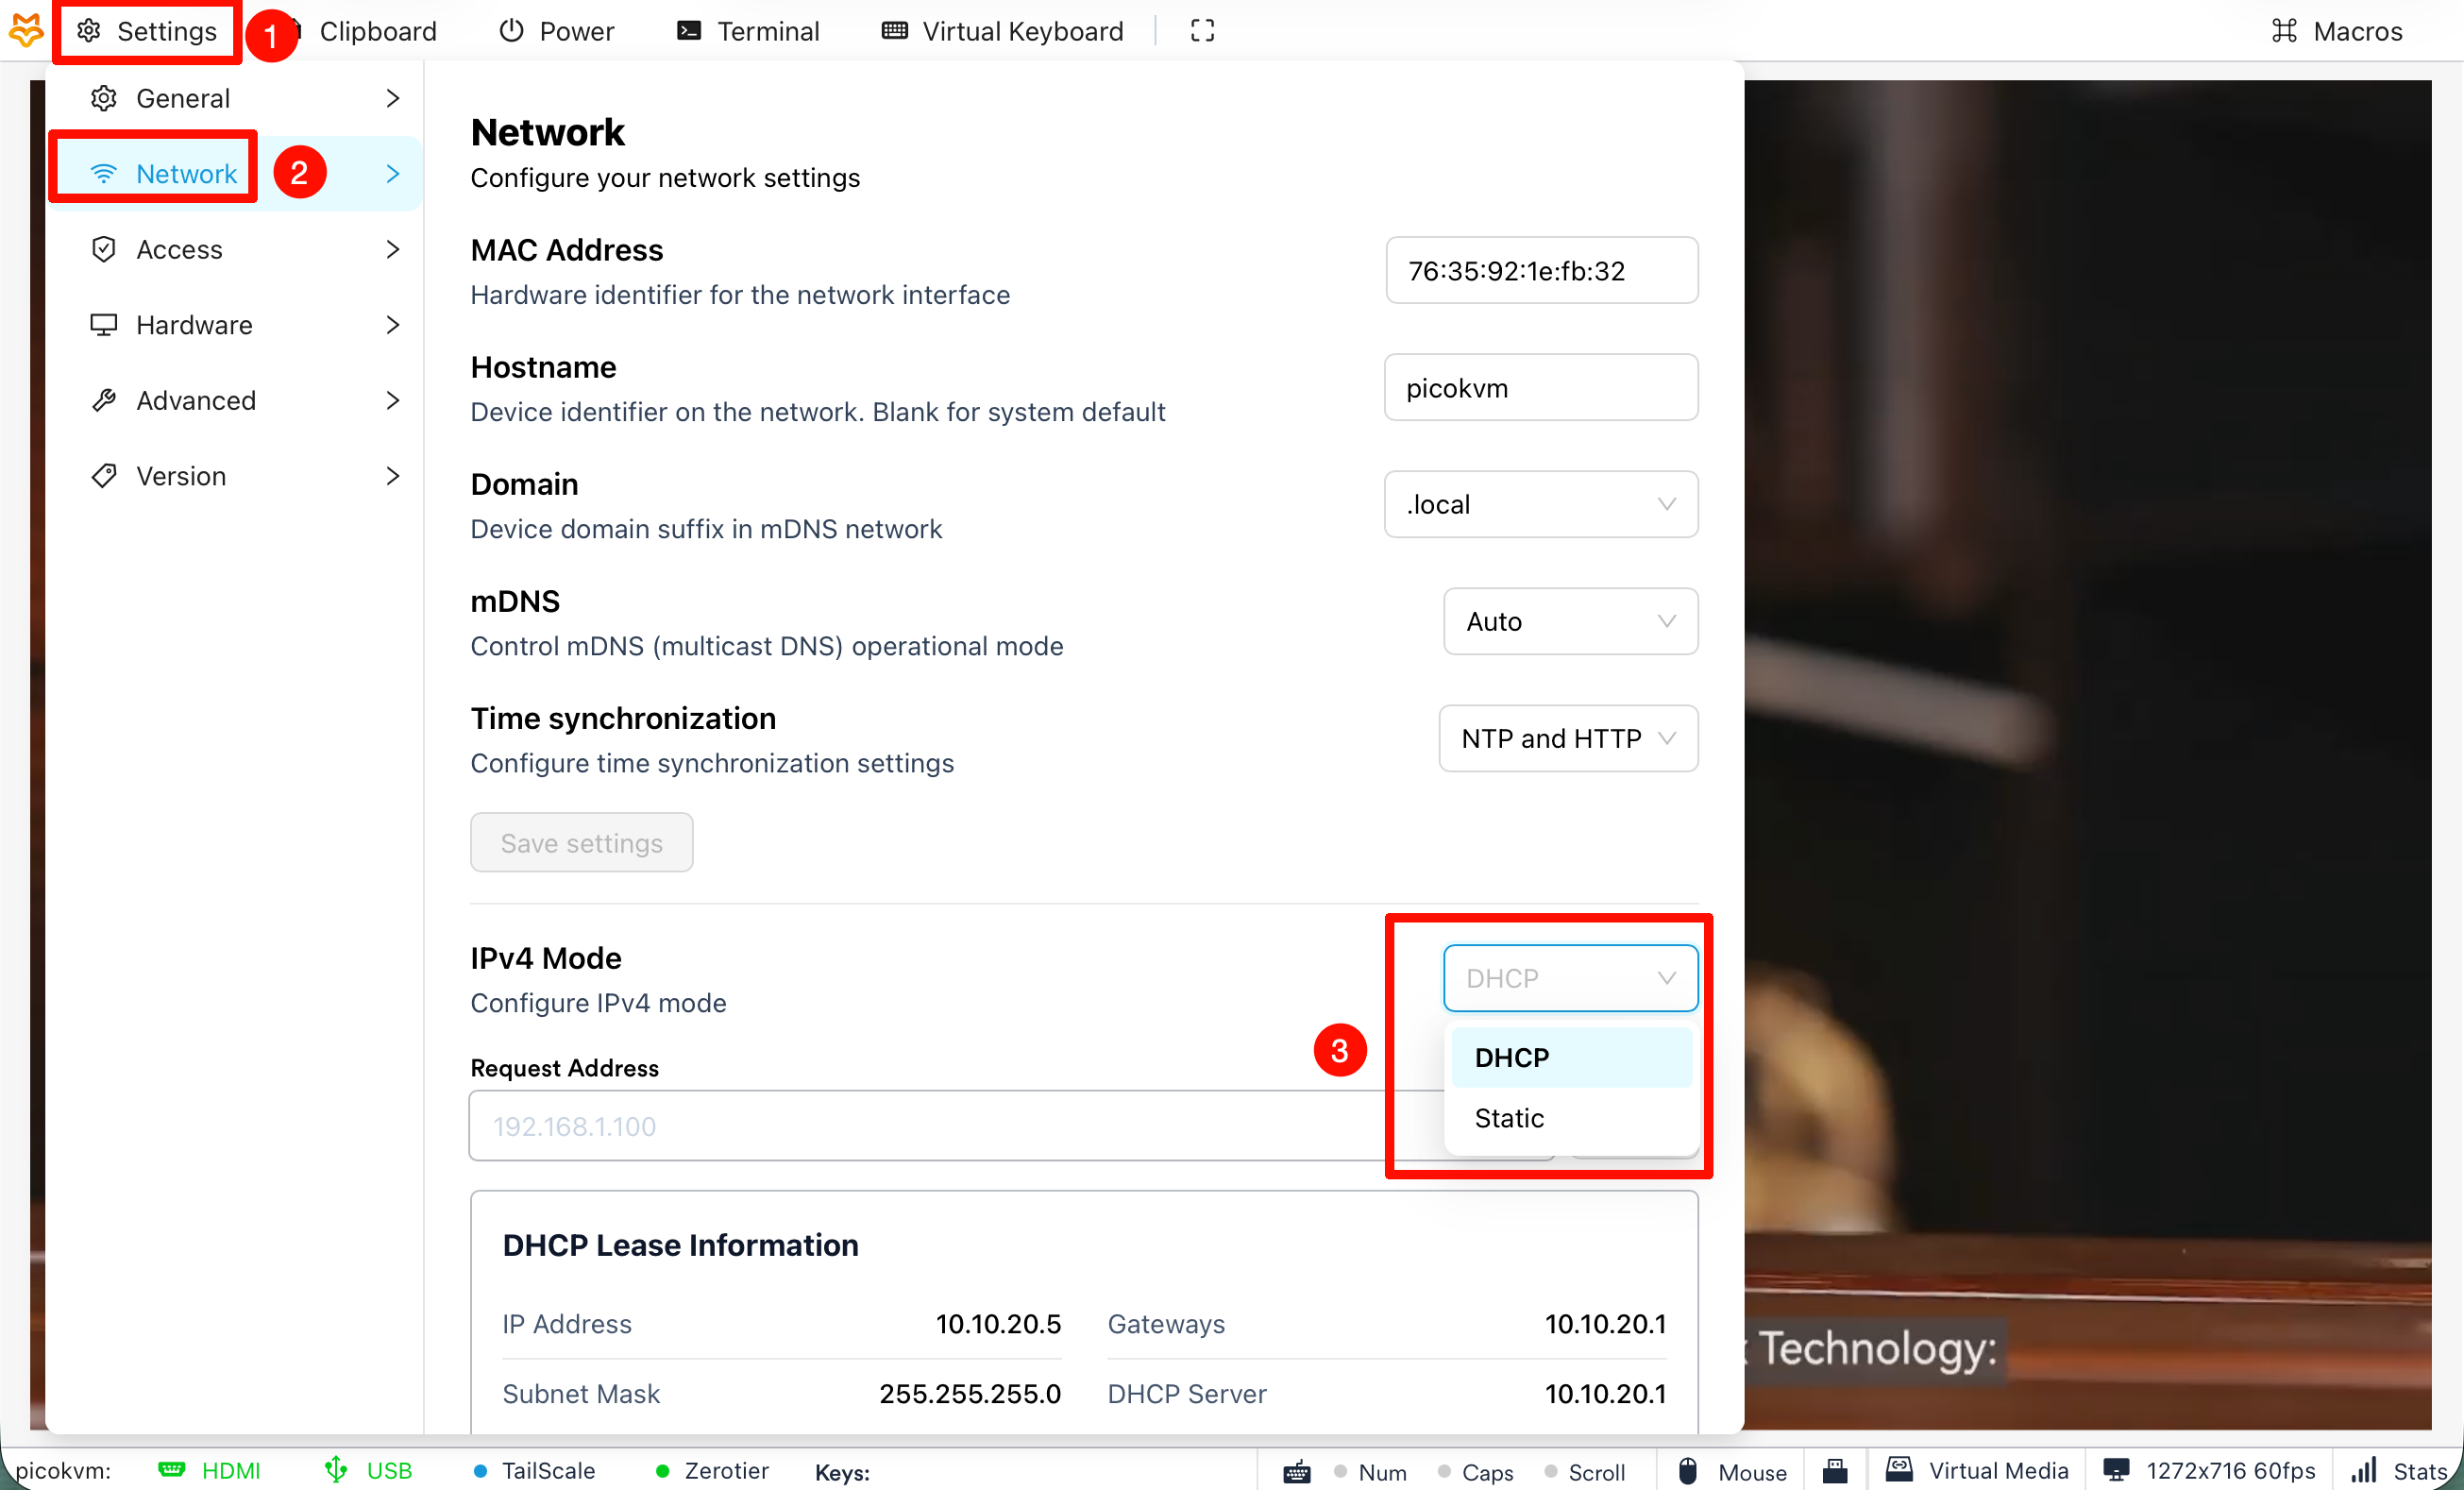The image size is (2464, 1490).
Task: Open the Time synchronization NTP and HTTP dropdown
Action: tap(1567, 738)
